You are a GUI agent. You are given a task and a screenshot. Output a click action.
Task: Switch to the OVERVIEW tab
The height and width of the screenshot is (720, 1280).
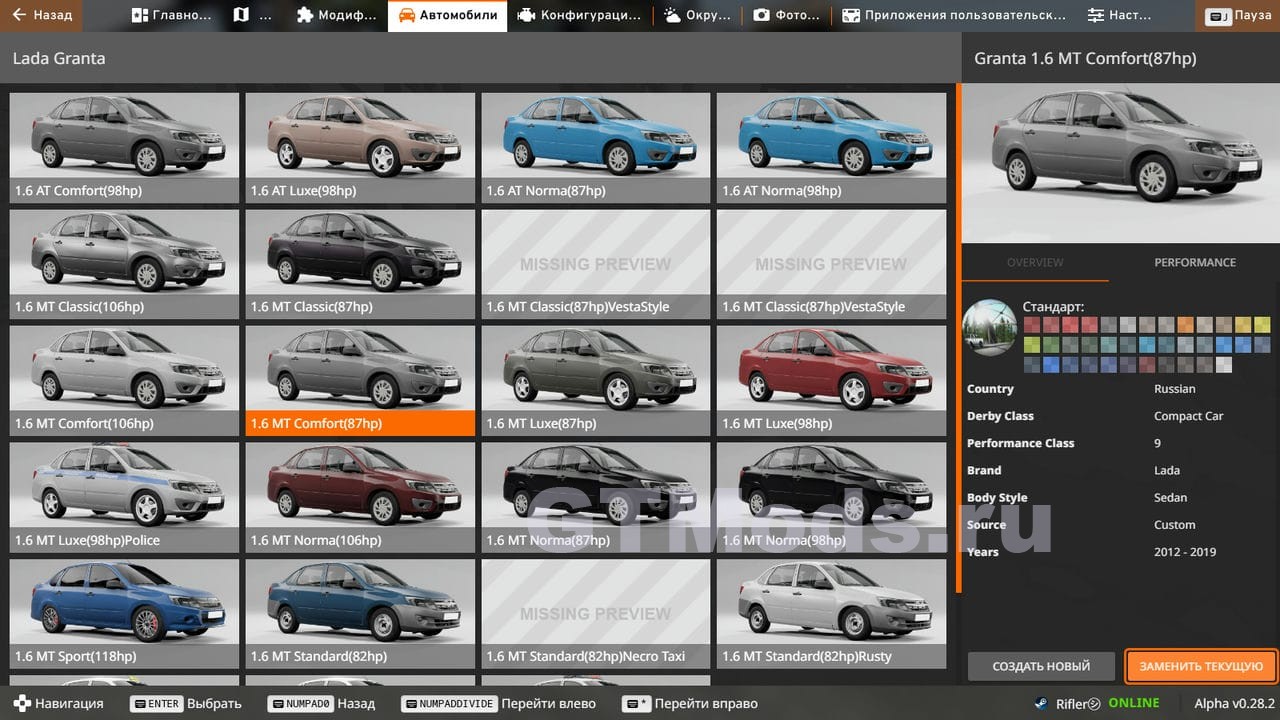pyautogui.click(x=1035, y=262)
